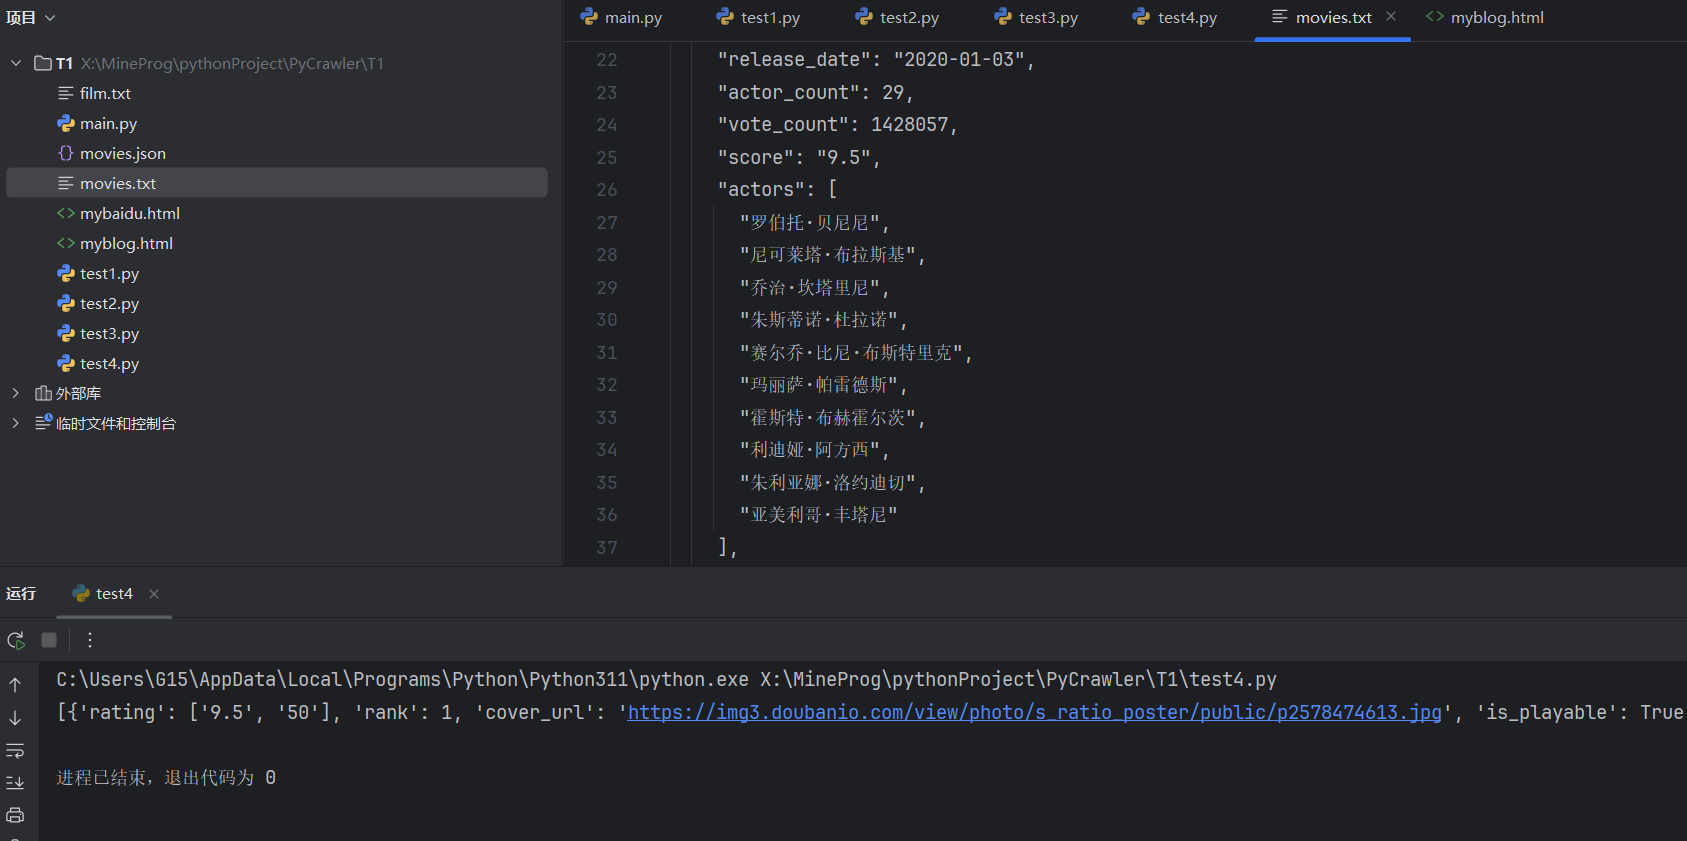Viewport: 1687px width, 841px height.
Task: Toggle scroll to end of console
Action: pos(15,783)
